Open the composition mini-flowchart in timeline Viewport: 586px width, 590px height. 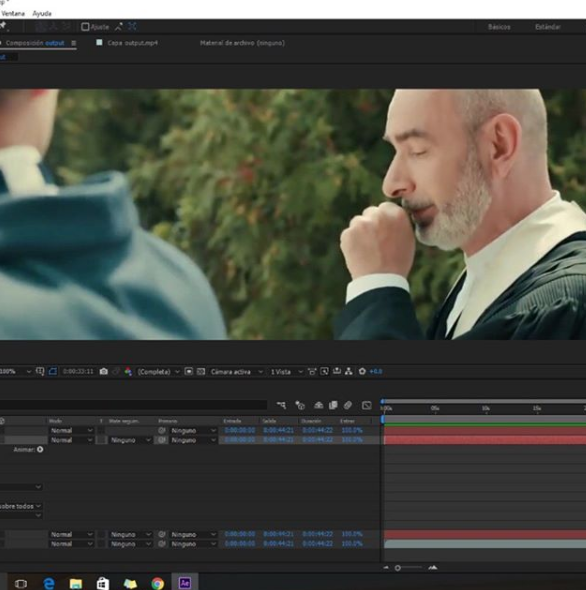[x=281, y=405]
